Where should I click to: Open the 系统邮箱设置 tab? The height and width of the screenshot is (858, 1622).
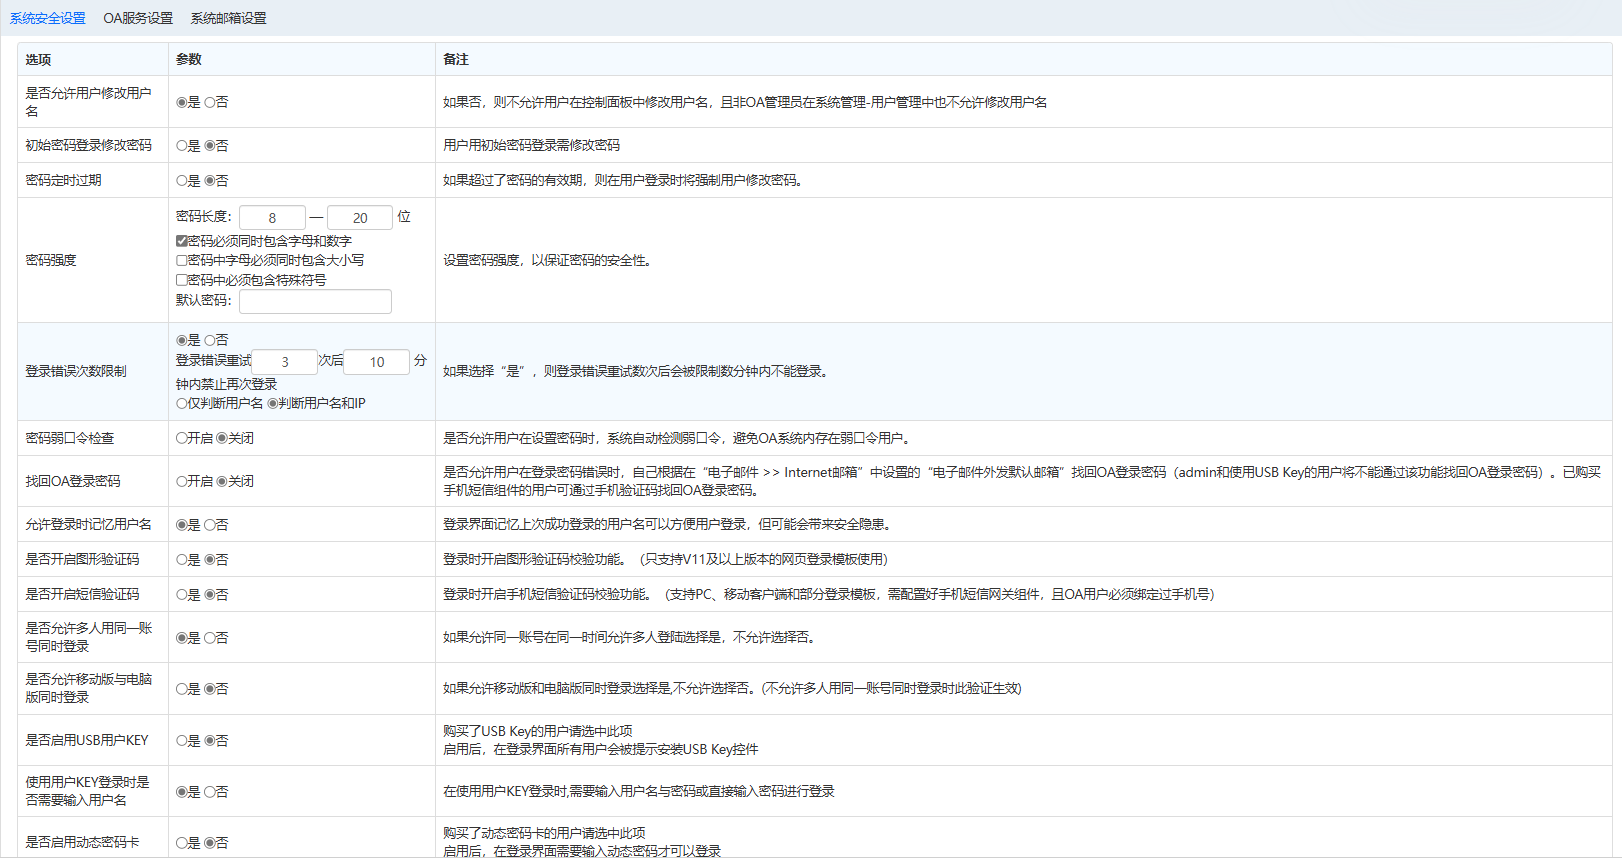tap(228, 18)
